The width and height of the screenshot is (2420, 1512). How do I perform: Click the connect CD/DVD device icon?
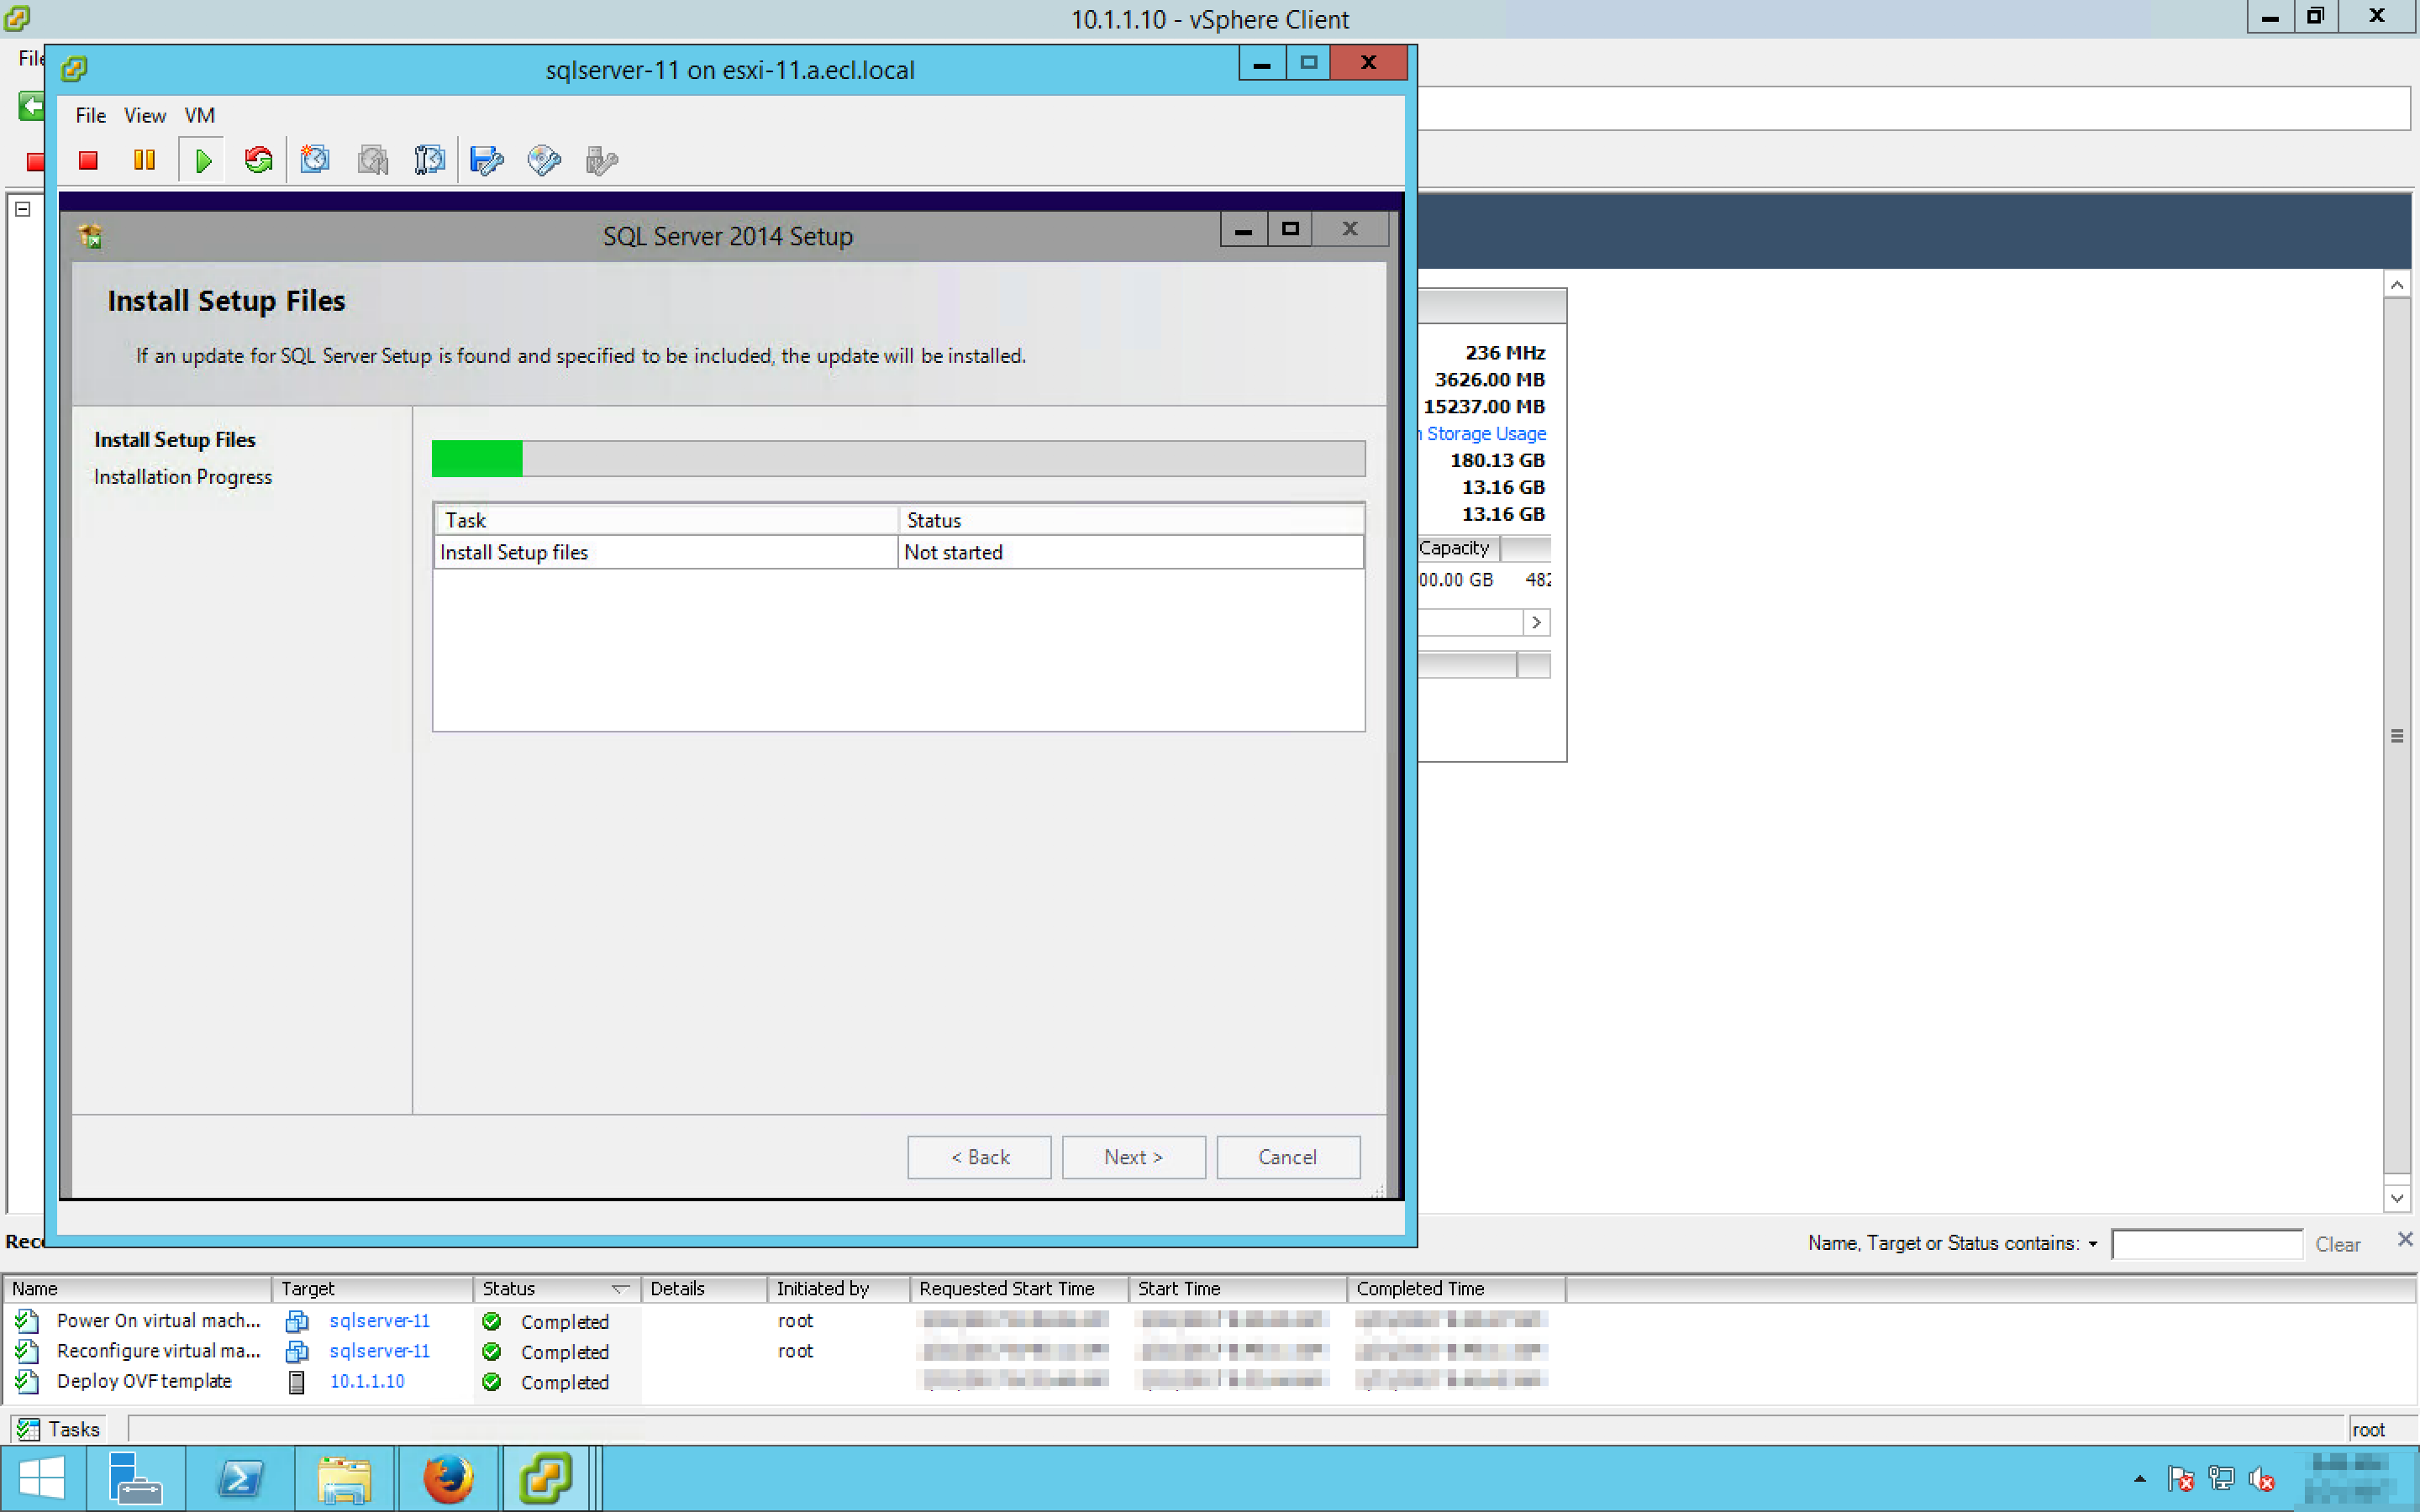point(544,160)
